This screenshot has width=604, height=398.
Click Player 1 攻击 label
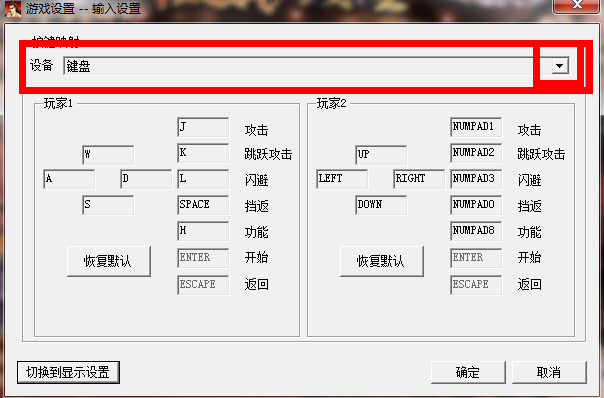tap(256, 130)
